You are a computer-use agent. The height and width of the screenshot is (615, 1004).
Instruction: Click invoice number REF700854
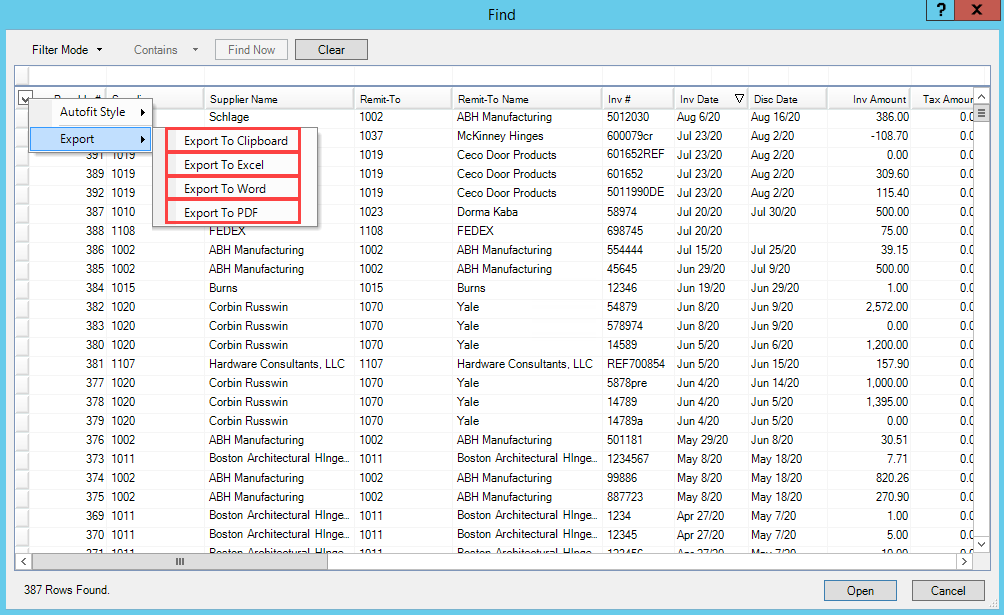point(636,364)
